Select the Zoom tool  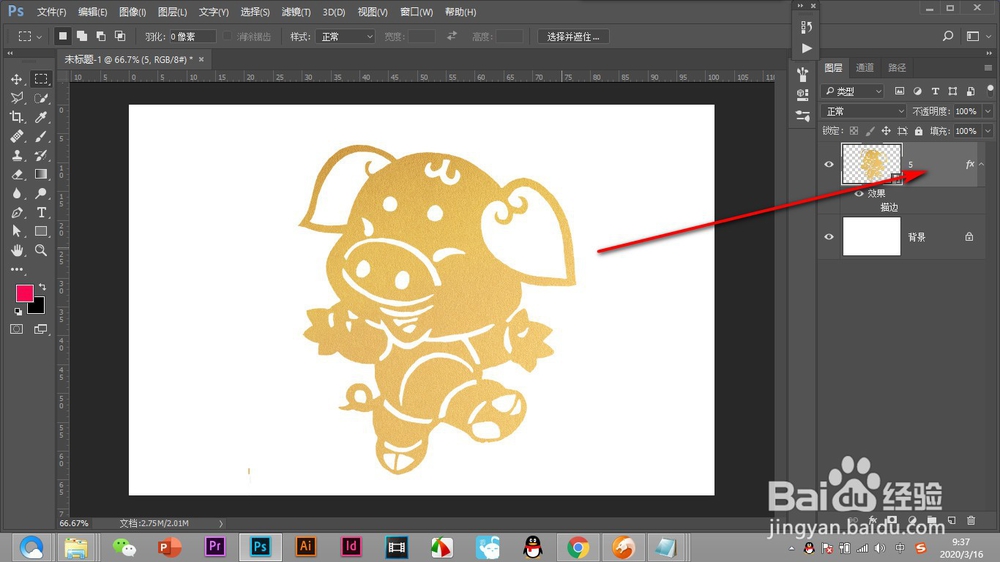tap(41, 250)
